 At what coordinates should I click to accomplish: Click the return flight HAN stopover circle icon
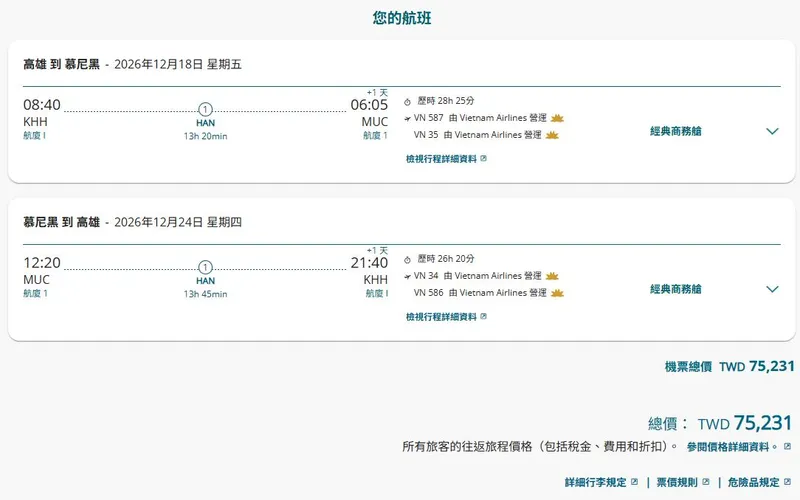pyautogui.click(x=205, y=267)
